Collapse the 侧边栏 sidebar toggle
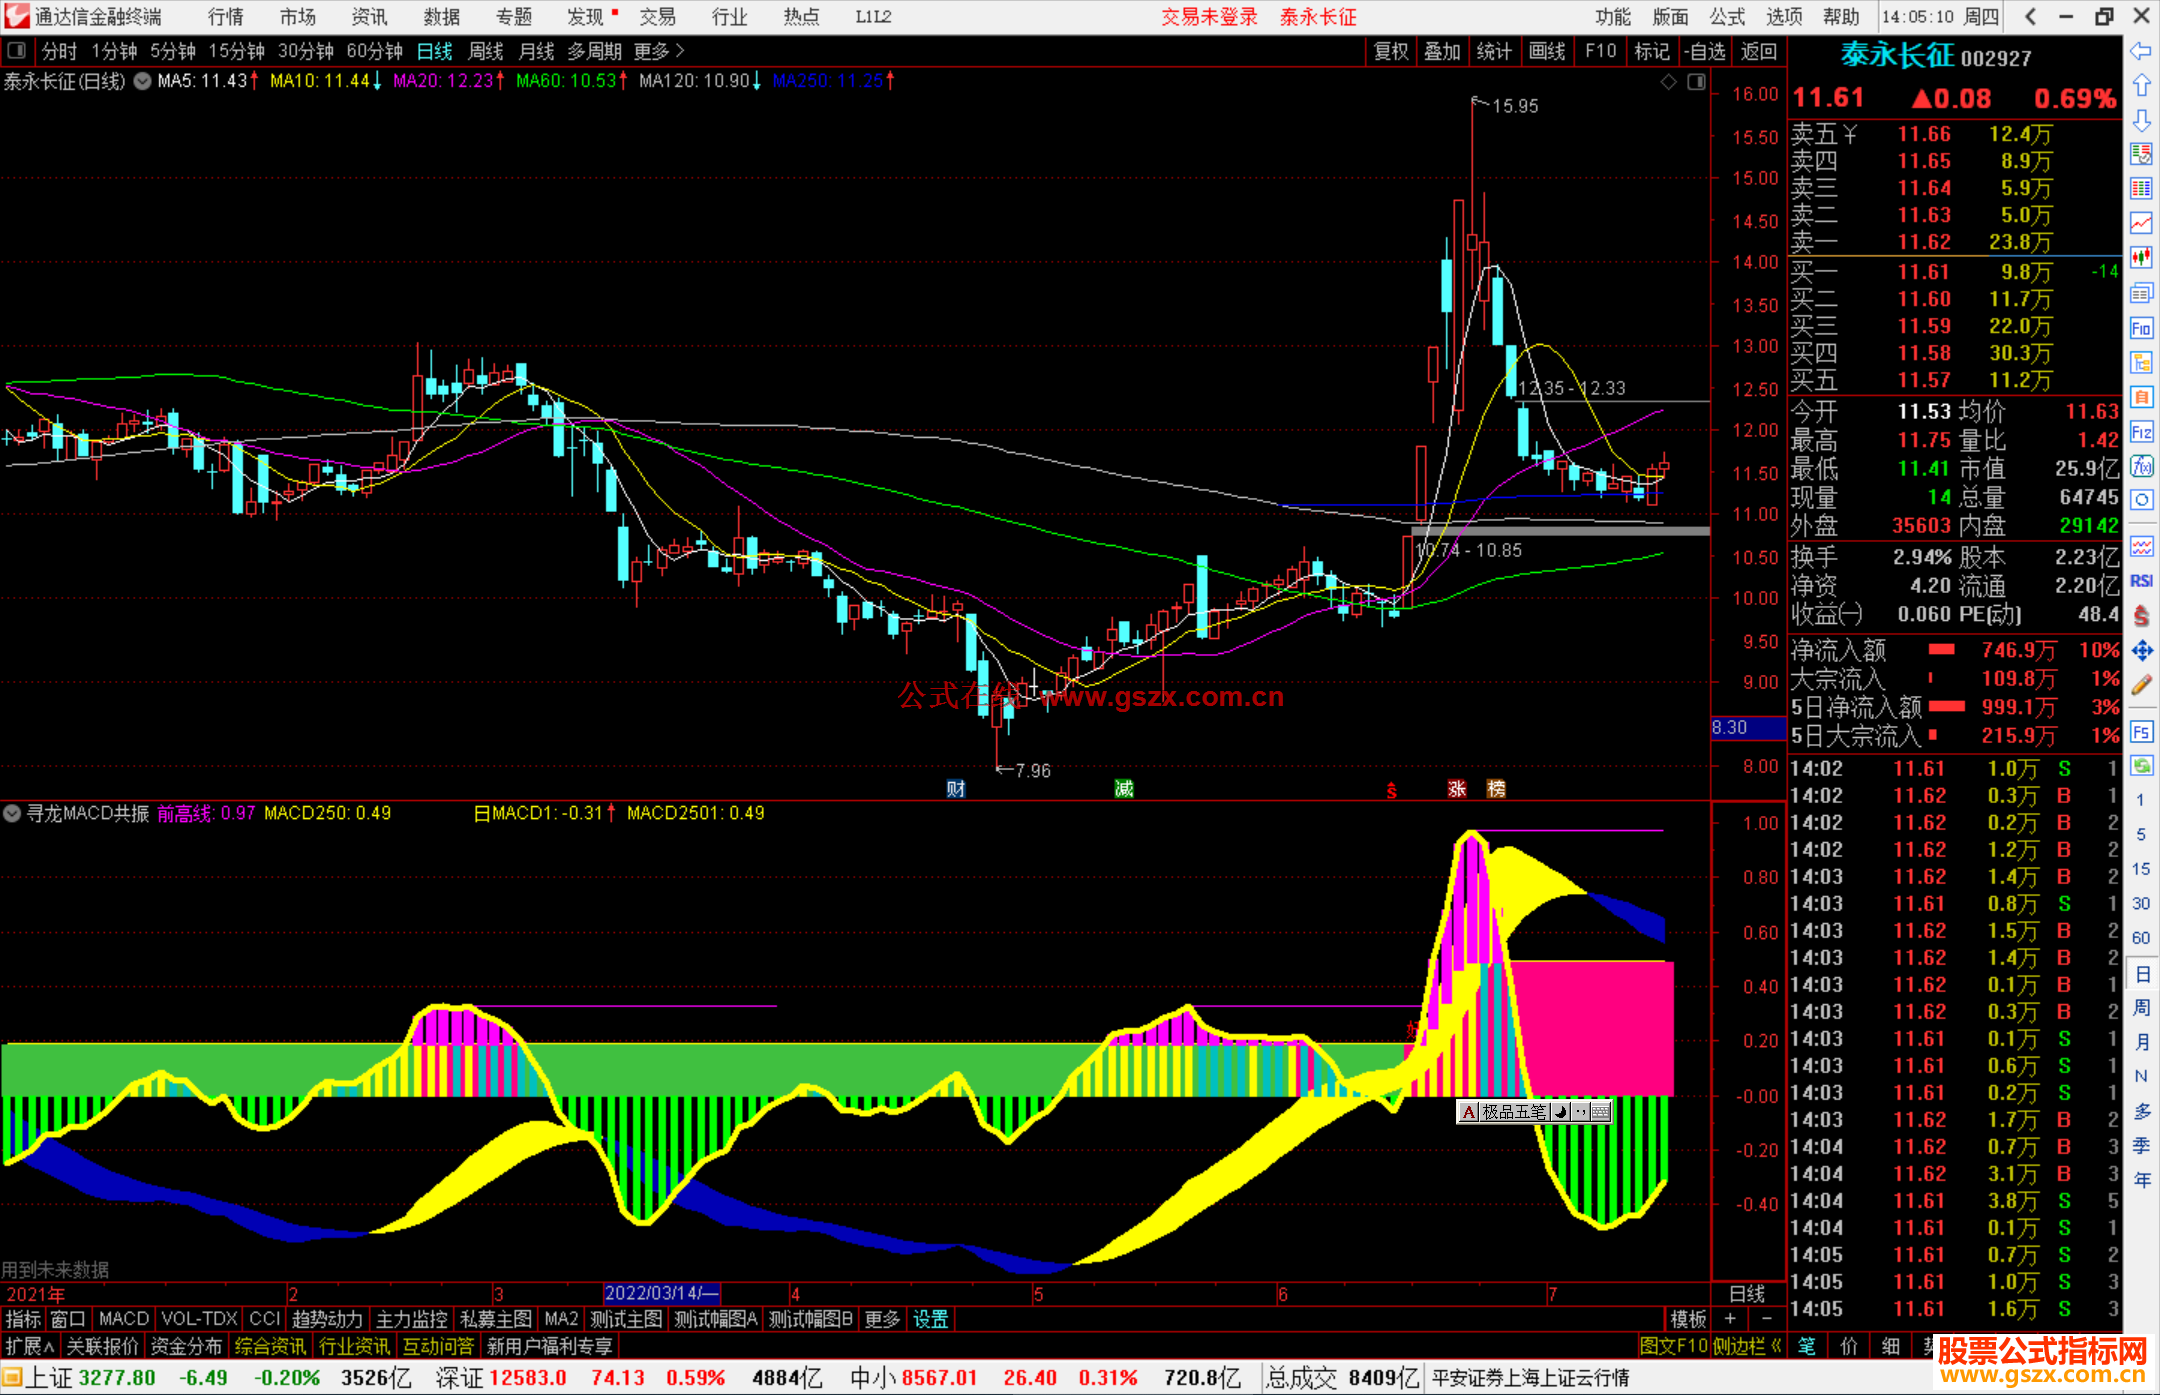Viewport: 2160px width, 1395px height. (1747, 1346)
